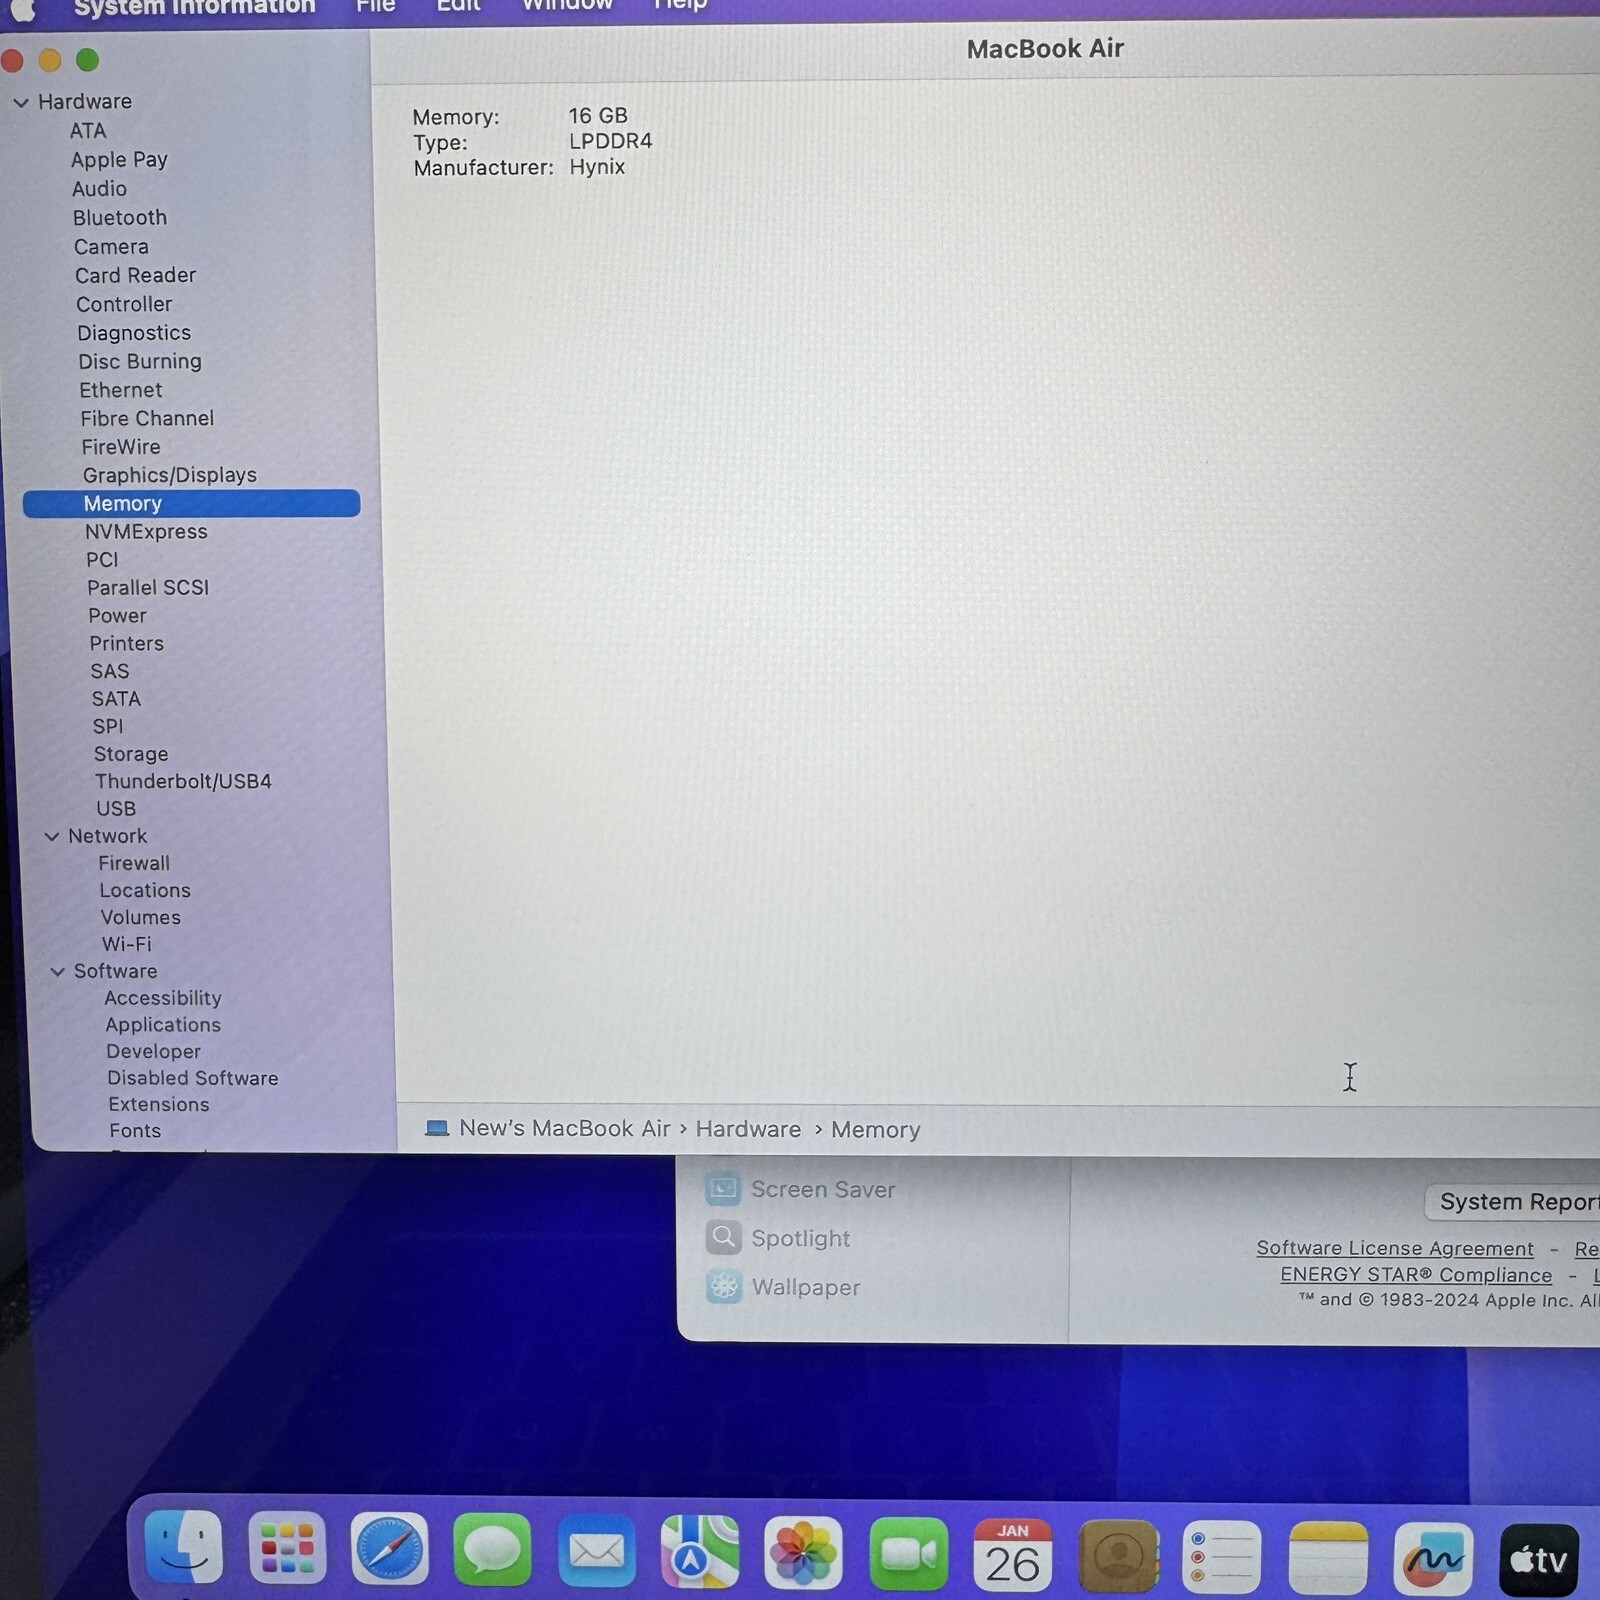Open Contacts app in the Dock
Screen dimensions: 1600x1600
point(1118,1556)
